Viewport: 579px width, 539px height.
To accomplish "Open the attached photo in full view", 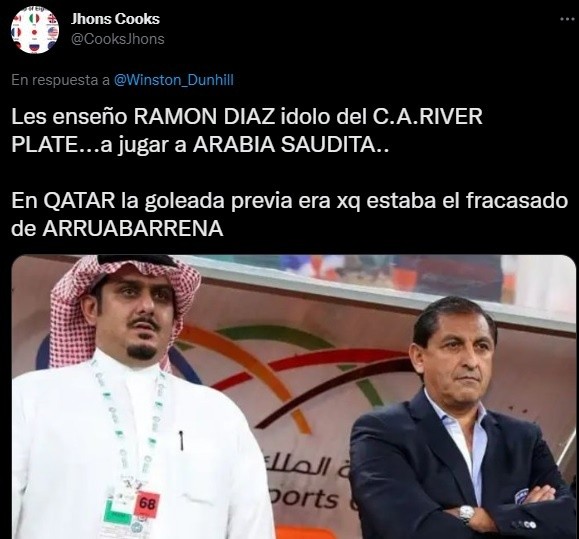I will pyautogui.click(x=294, y=397).
